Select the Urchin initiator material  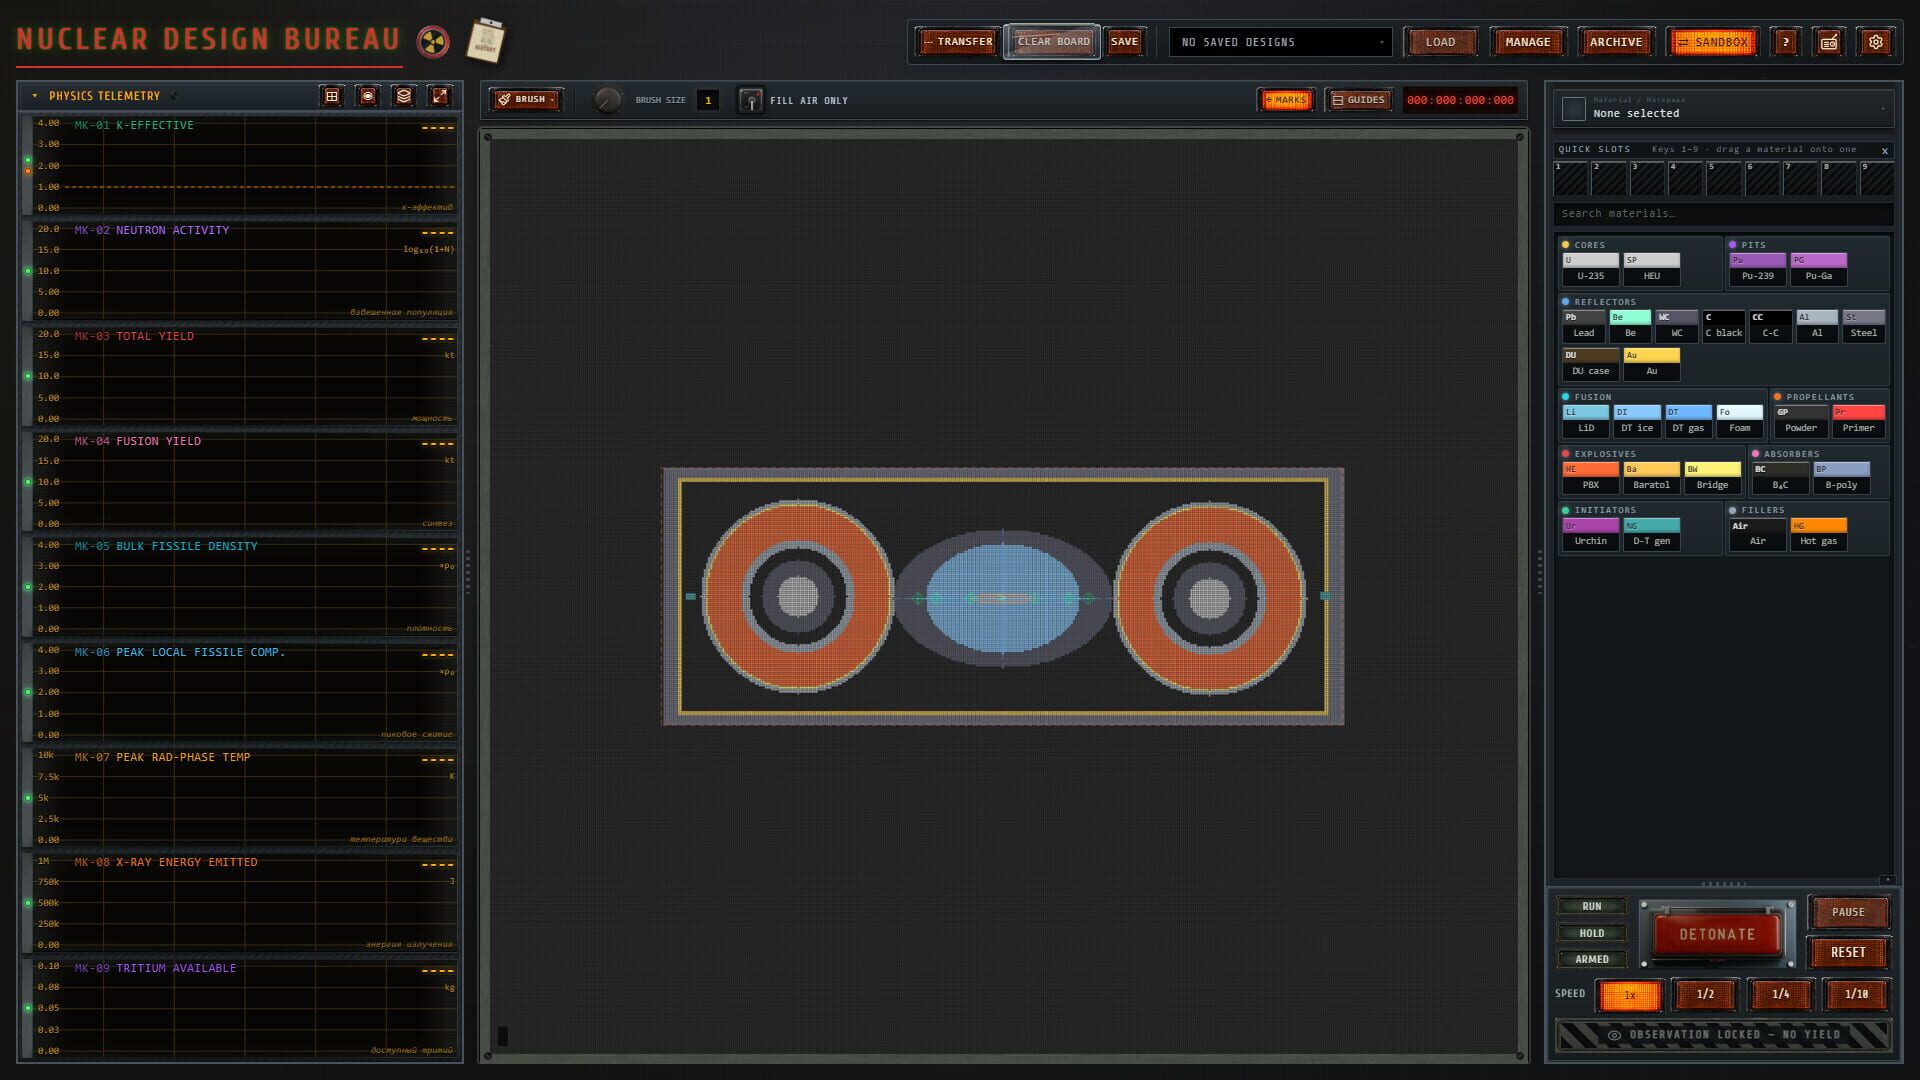point(1590,533)
